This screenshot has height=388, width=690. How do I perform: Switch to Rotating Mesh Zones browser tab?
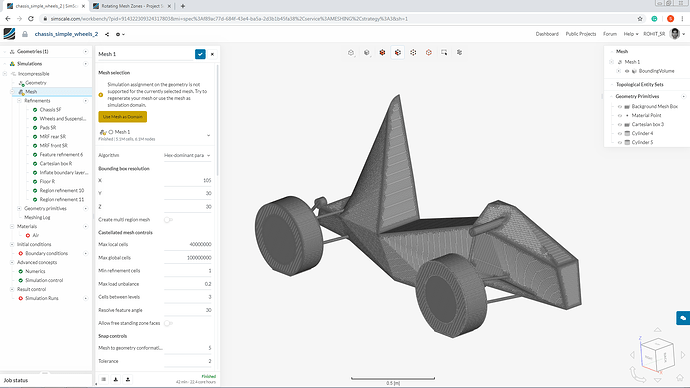point(132,6)
